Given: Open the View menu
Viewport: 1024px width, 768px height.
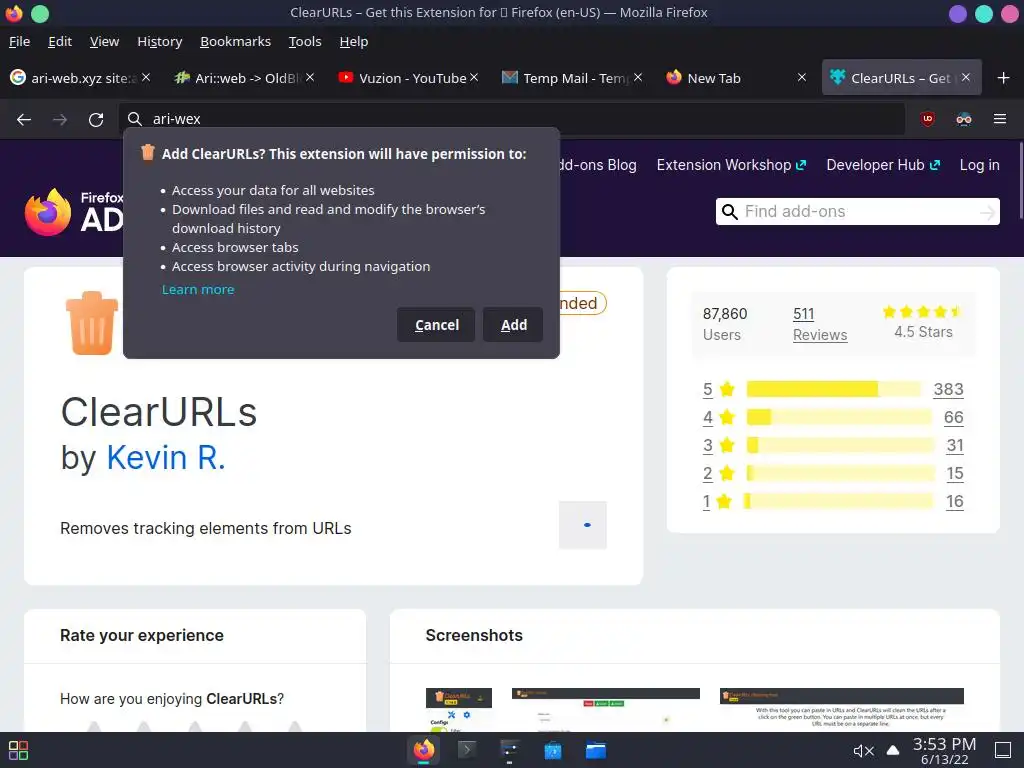Looking at the screenshot, I should (x=104, y=41).
